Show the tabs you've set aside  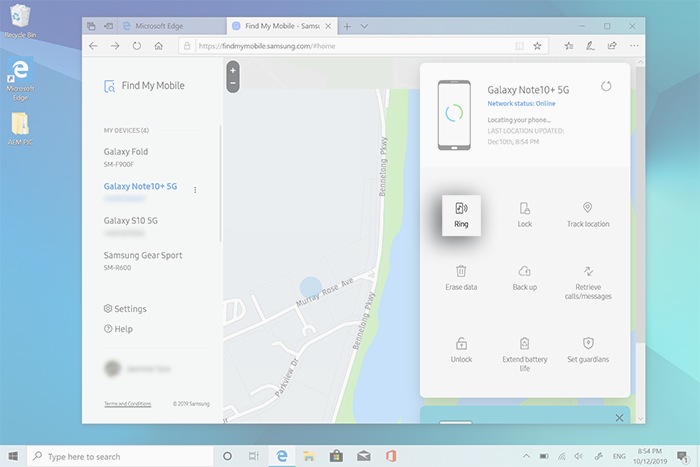pyautogui.click(x=91, y=26)
